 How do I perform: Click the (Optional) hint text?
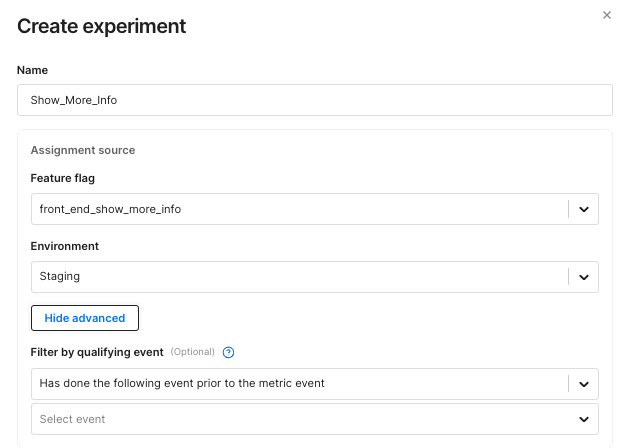192,352
